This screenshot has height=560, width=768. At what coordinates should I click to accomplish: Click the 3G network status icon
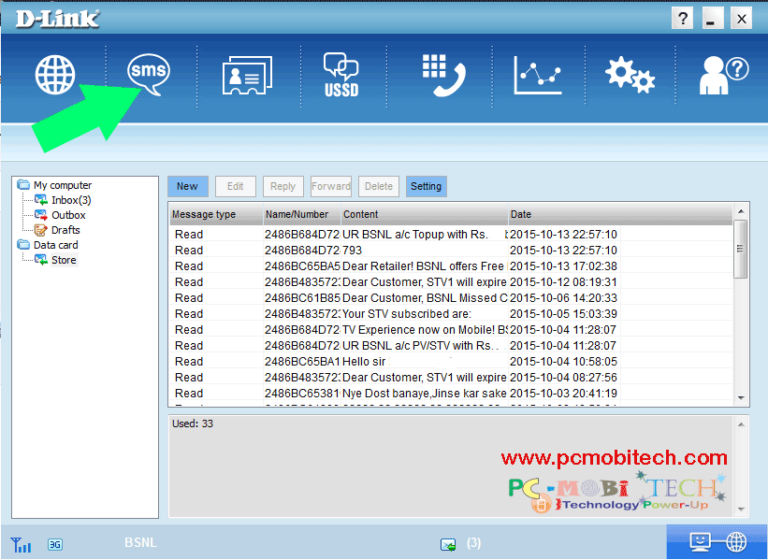55,544
